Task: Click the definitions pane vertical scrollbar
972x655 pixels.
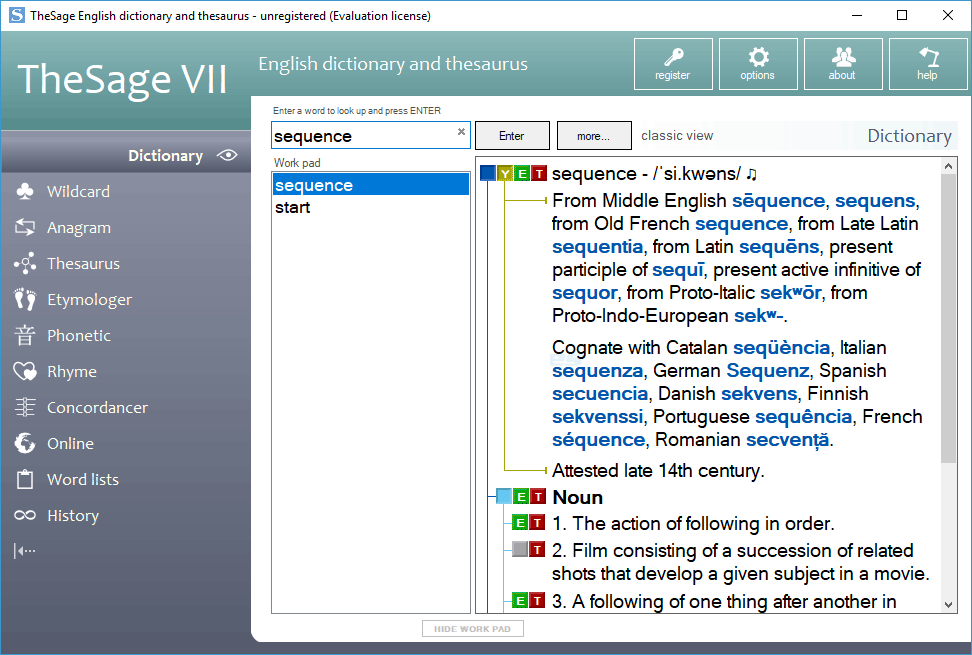Action: [948, 320]
